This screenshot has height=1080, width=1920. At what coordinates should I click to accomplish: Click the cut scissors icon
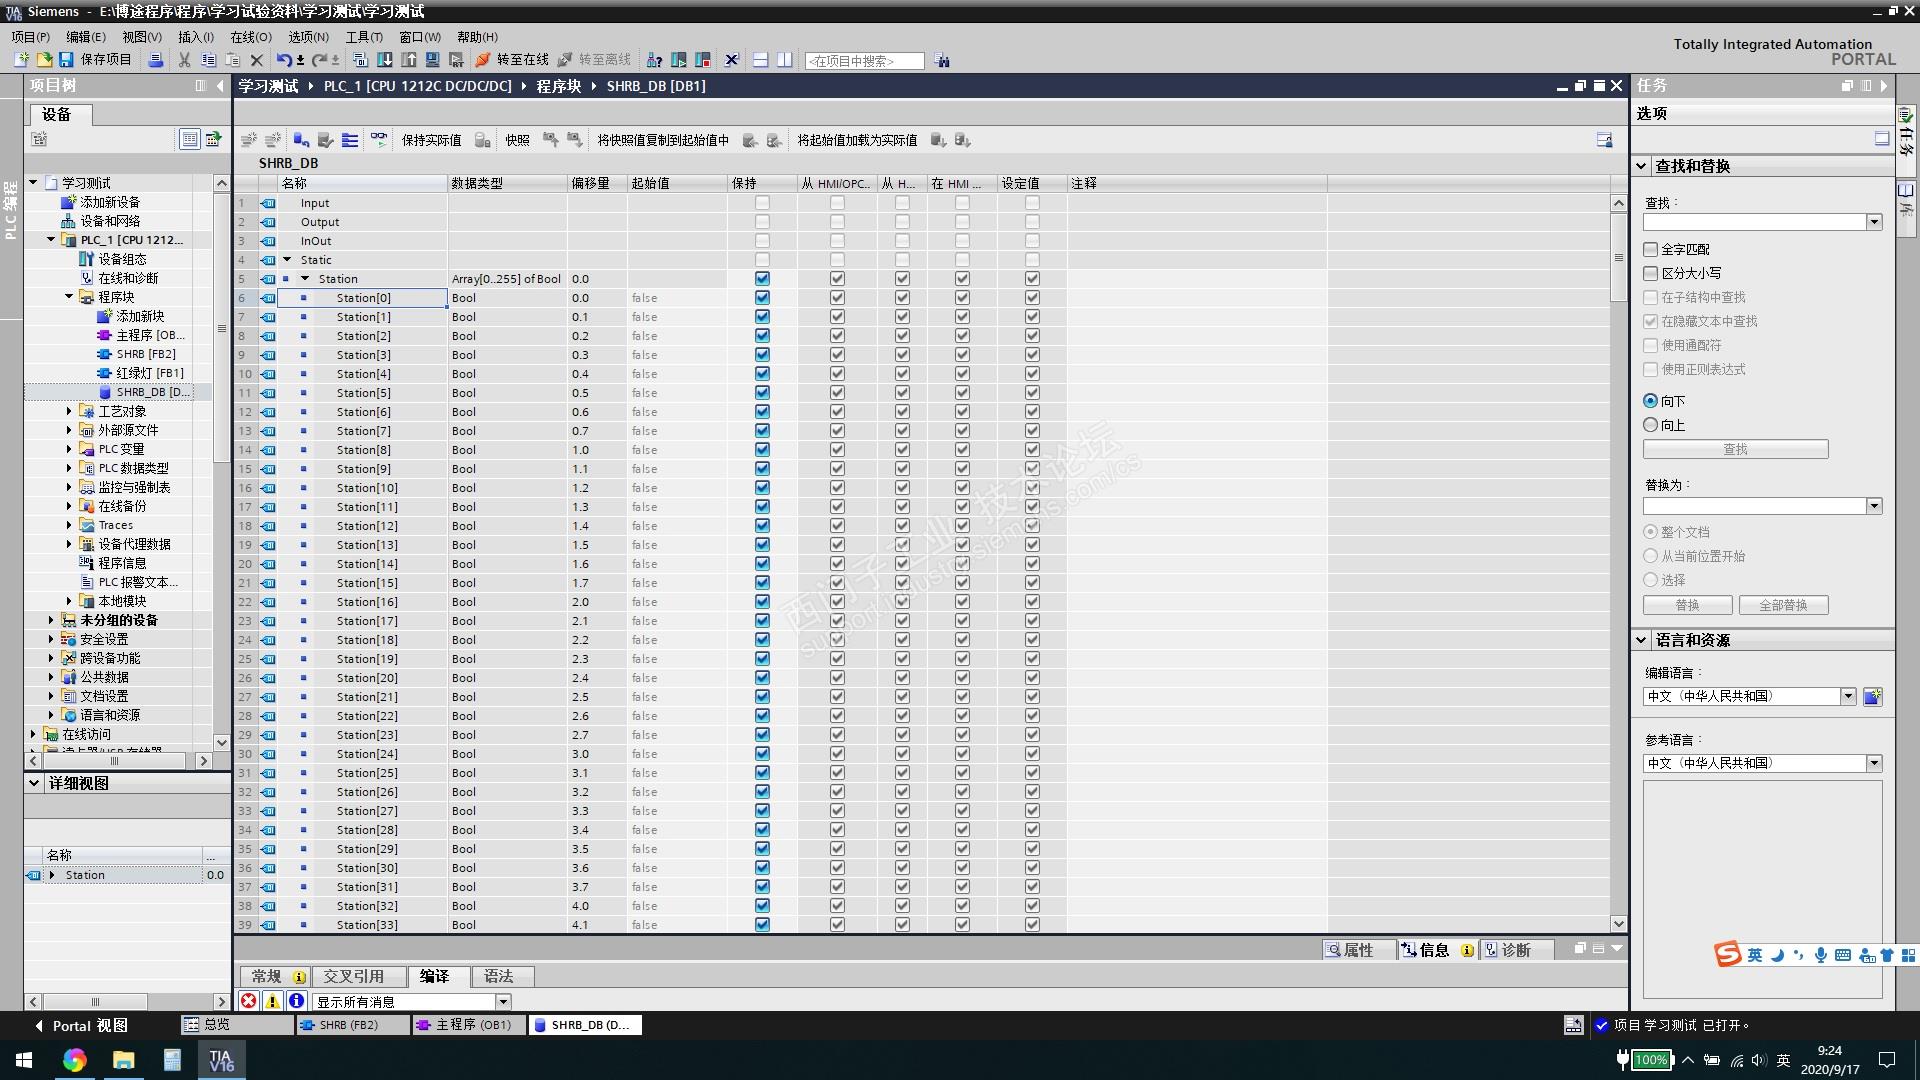[x=184, y=60]
